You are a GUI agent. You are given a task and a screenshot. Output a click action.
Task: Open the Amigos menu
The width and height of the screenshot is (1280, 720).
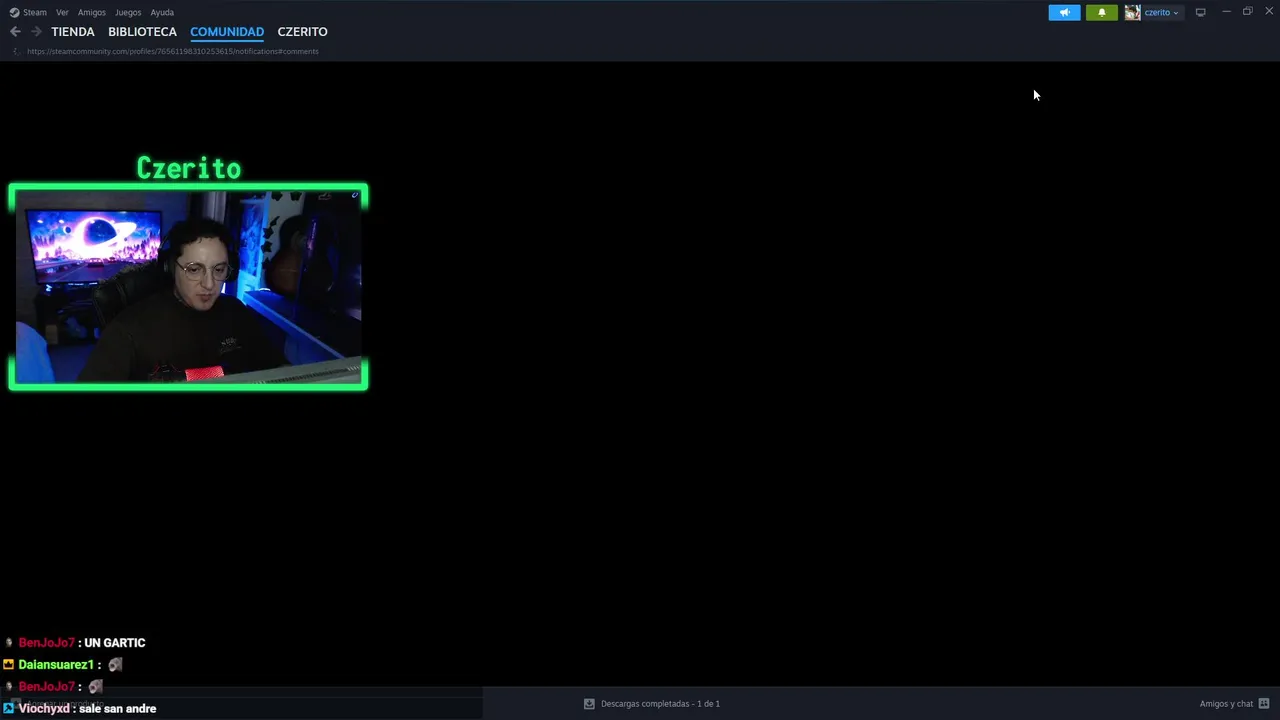[x=92, y=12]
